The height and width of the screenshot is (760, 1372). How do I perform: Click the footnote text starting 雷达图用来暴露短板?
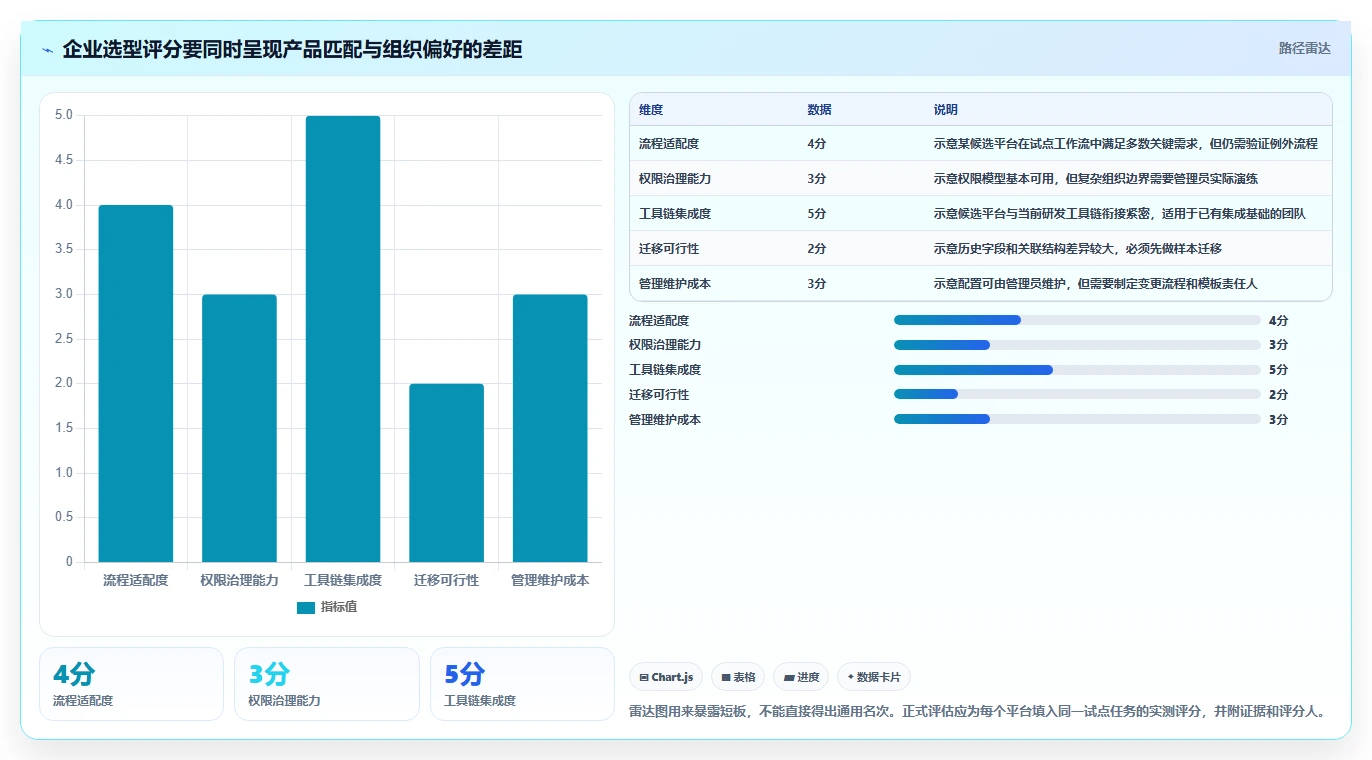click(x=979, y=712)
